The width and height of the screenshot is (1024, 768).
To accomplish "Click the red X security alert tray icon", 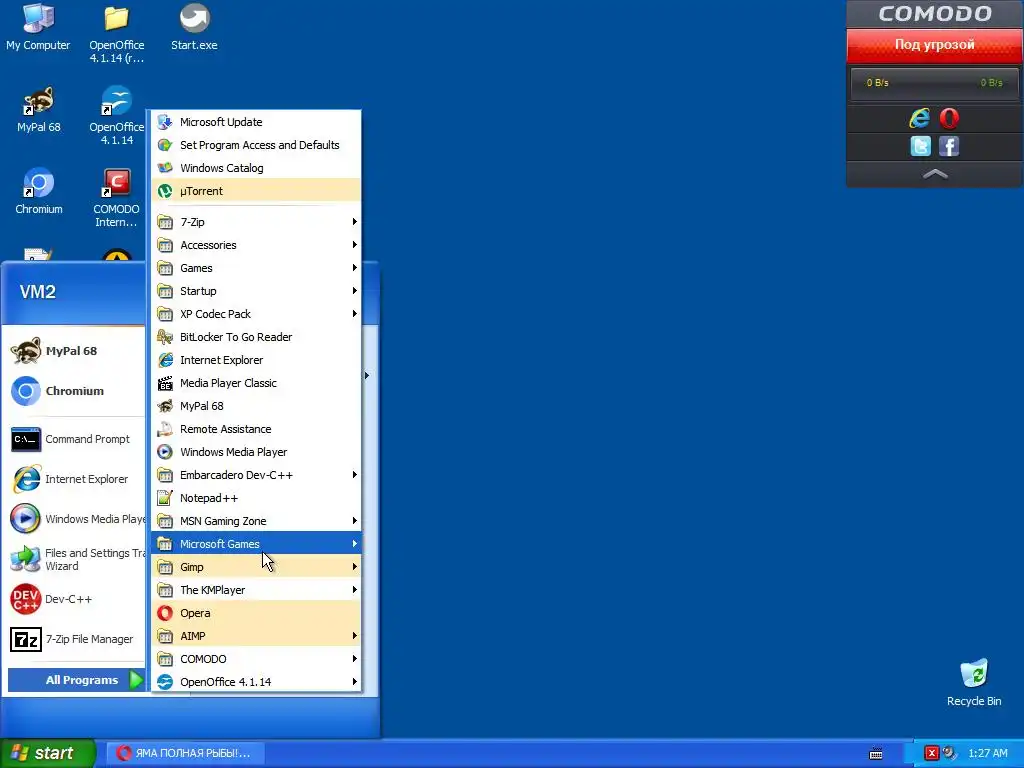I will point(932,754).
